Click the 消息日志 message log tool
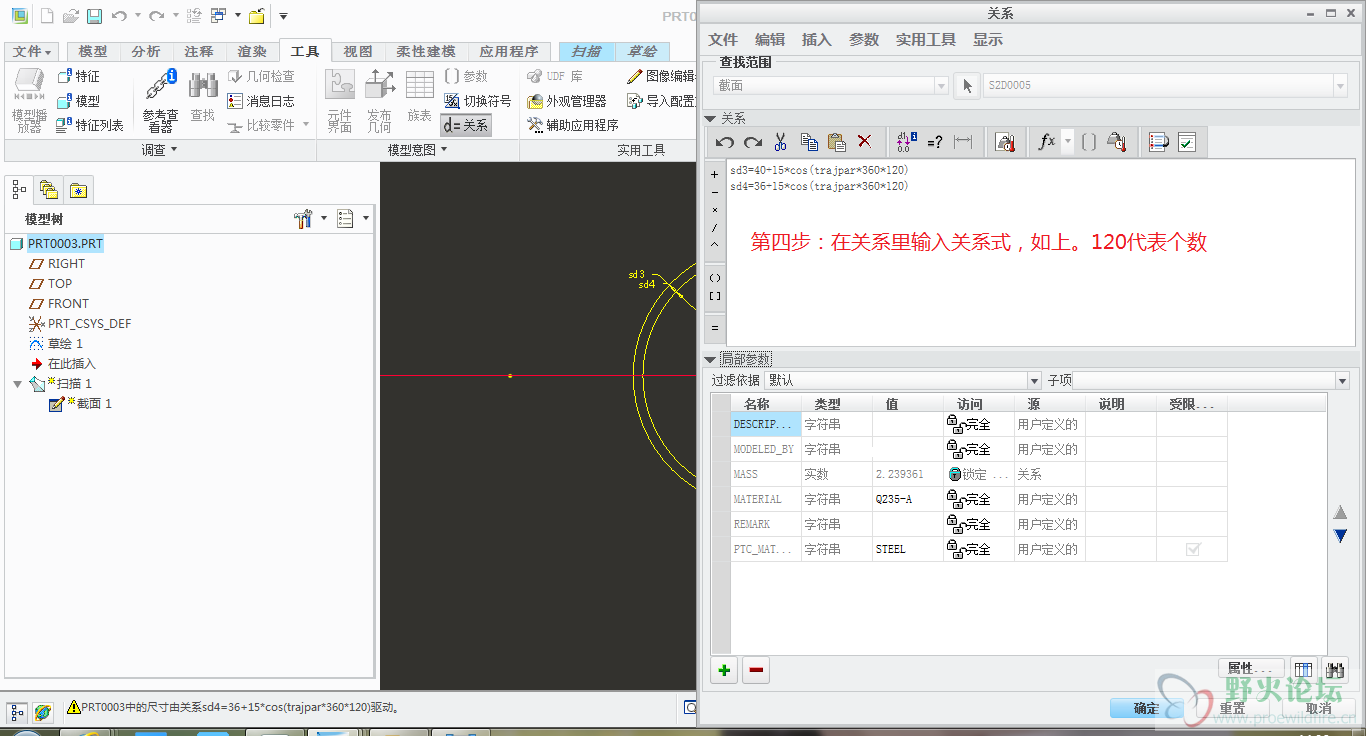Image resolution: width=1366 pixels, height=736 pixels. pos(260,101)
